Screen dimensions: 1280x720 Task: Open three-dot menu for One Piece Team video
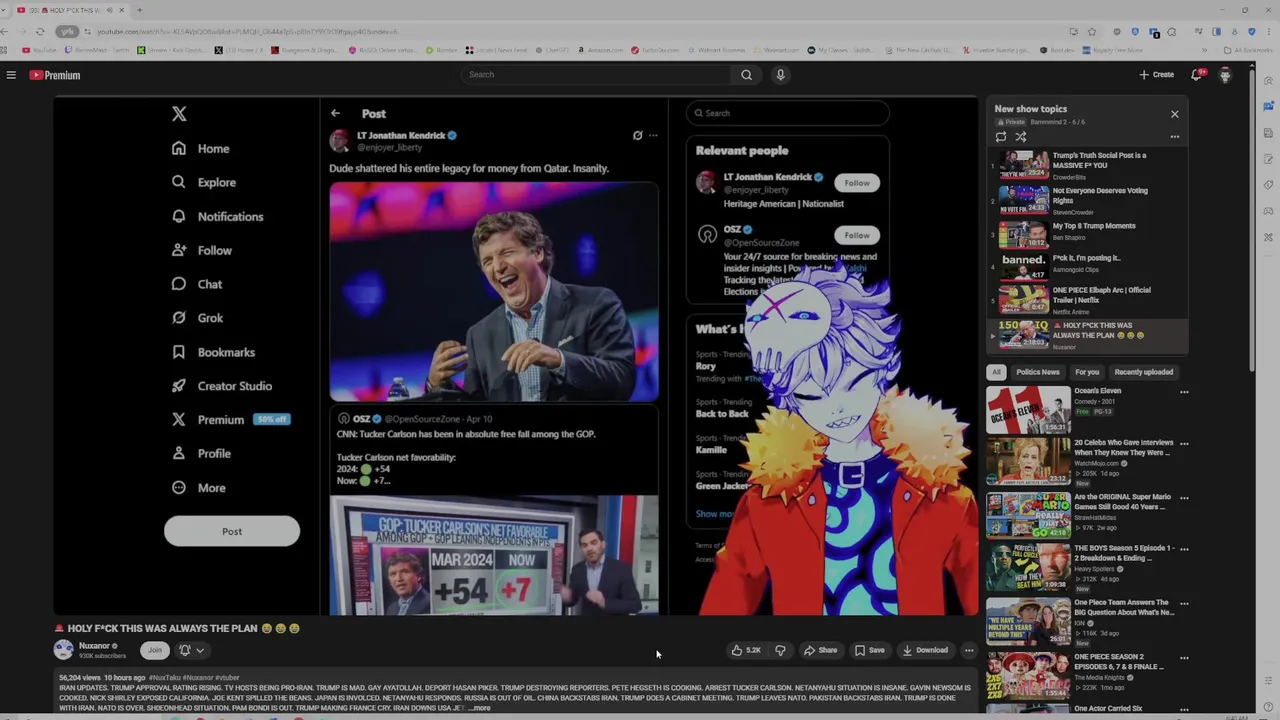click(1184, 603)
